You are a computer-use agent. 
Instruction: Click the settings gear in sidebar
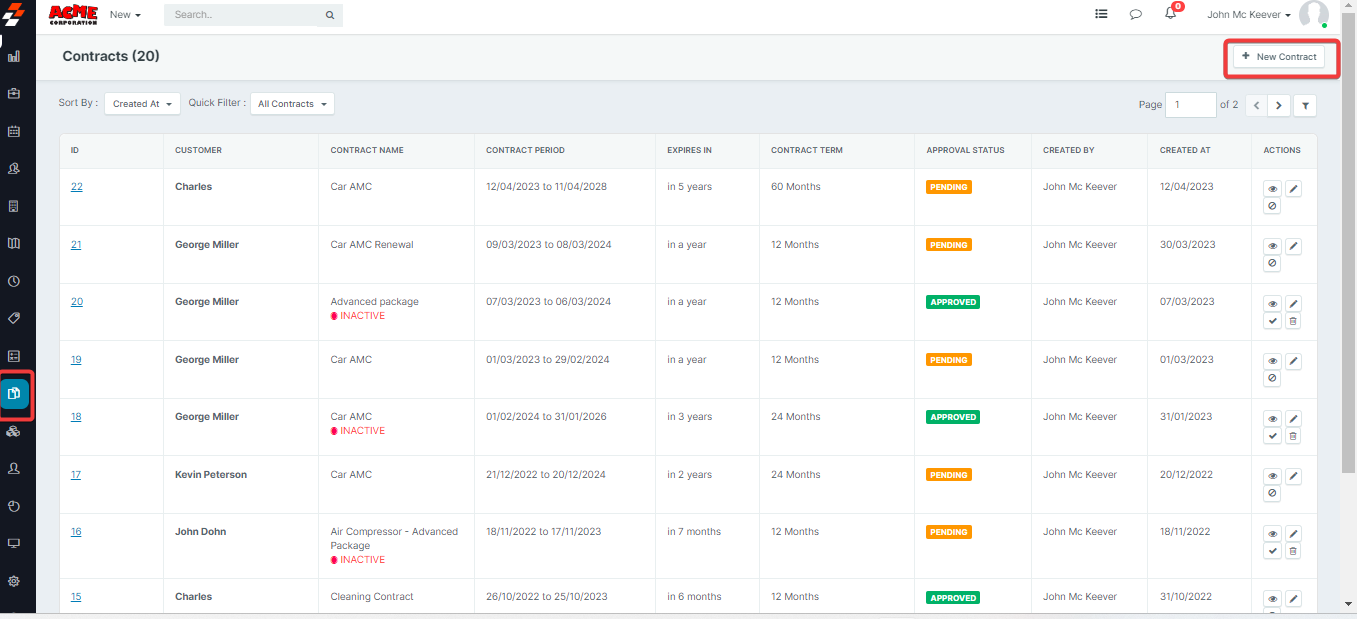(14, 581)
